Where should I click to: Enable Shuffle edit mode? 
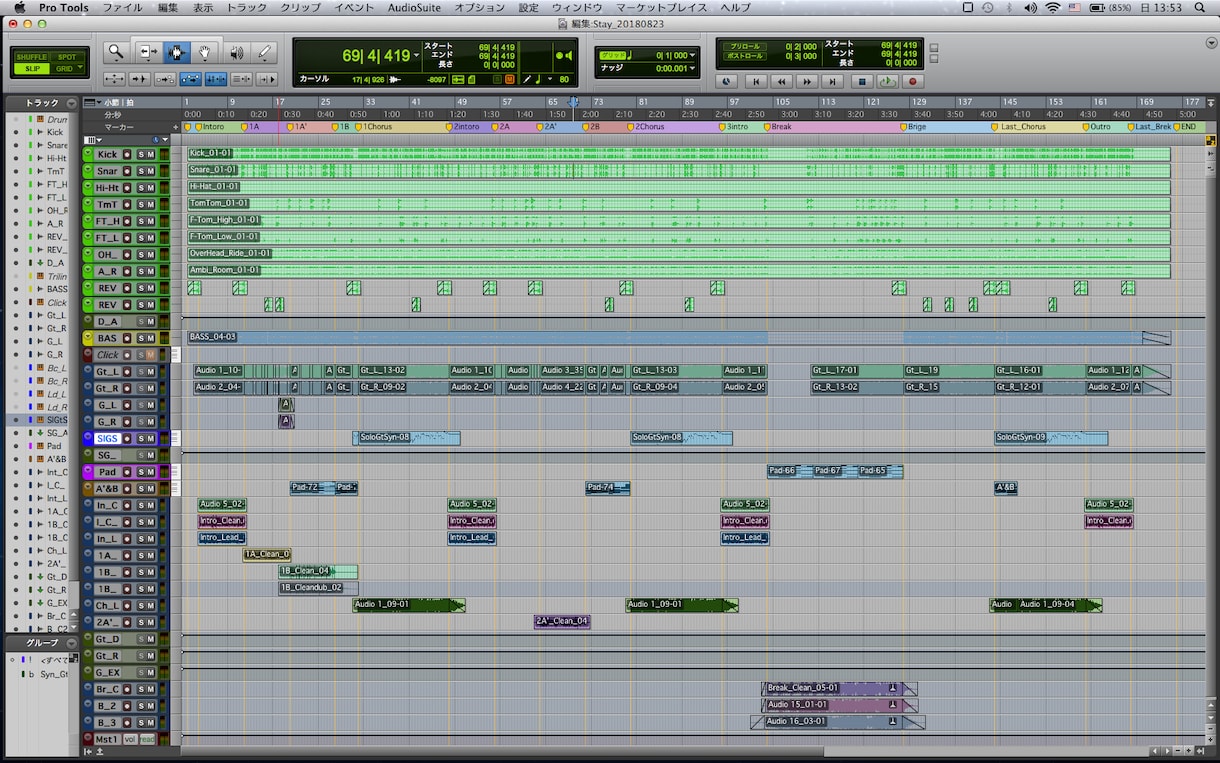point(31,57)
